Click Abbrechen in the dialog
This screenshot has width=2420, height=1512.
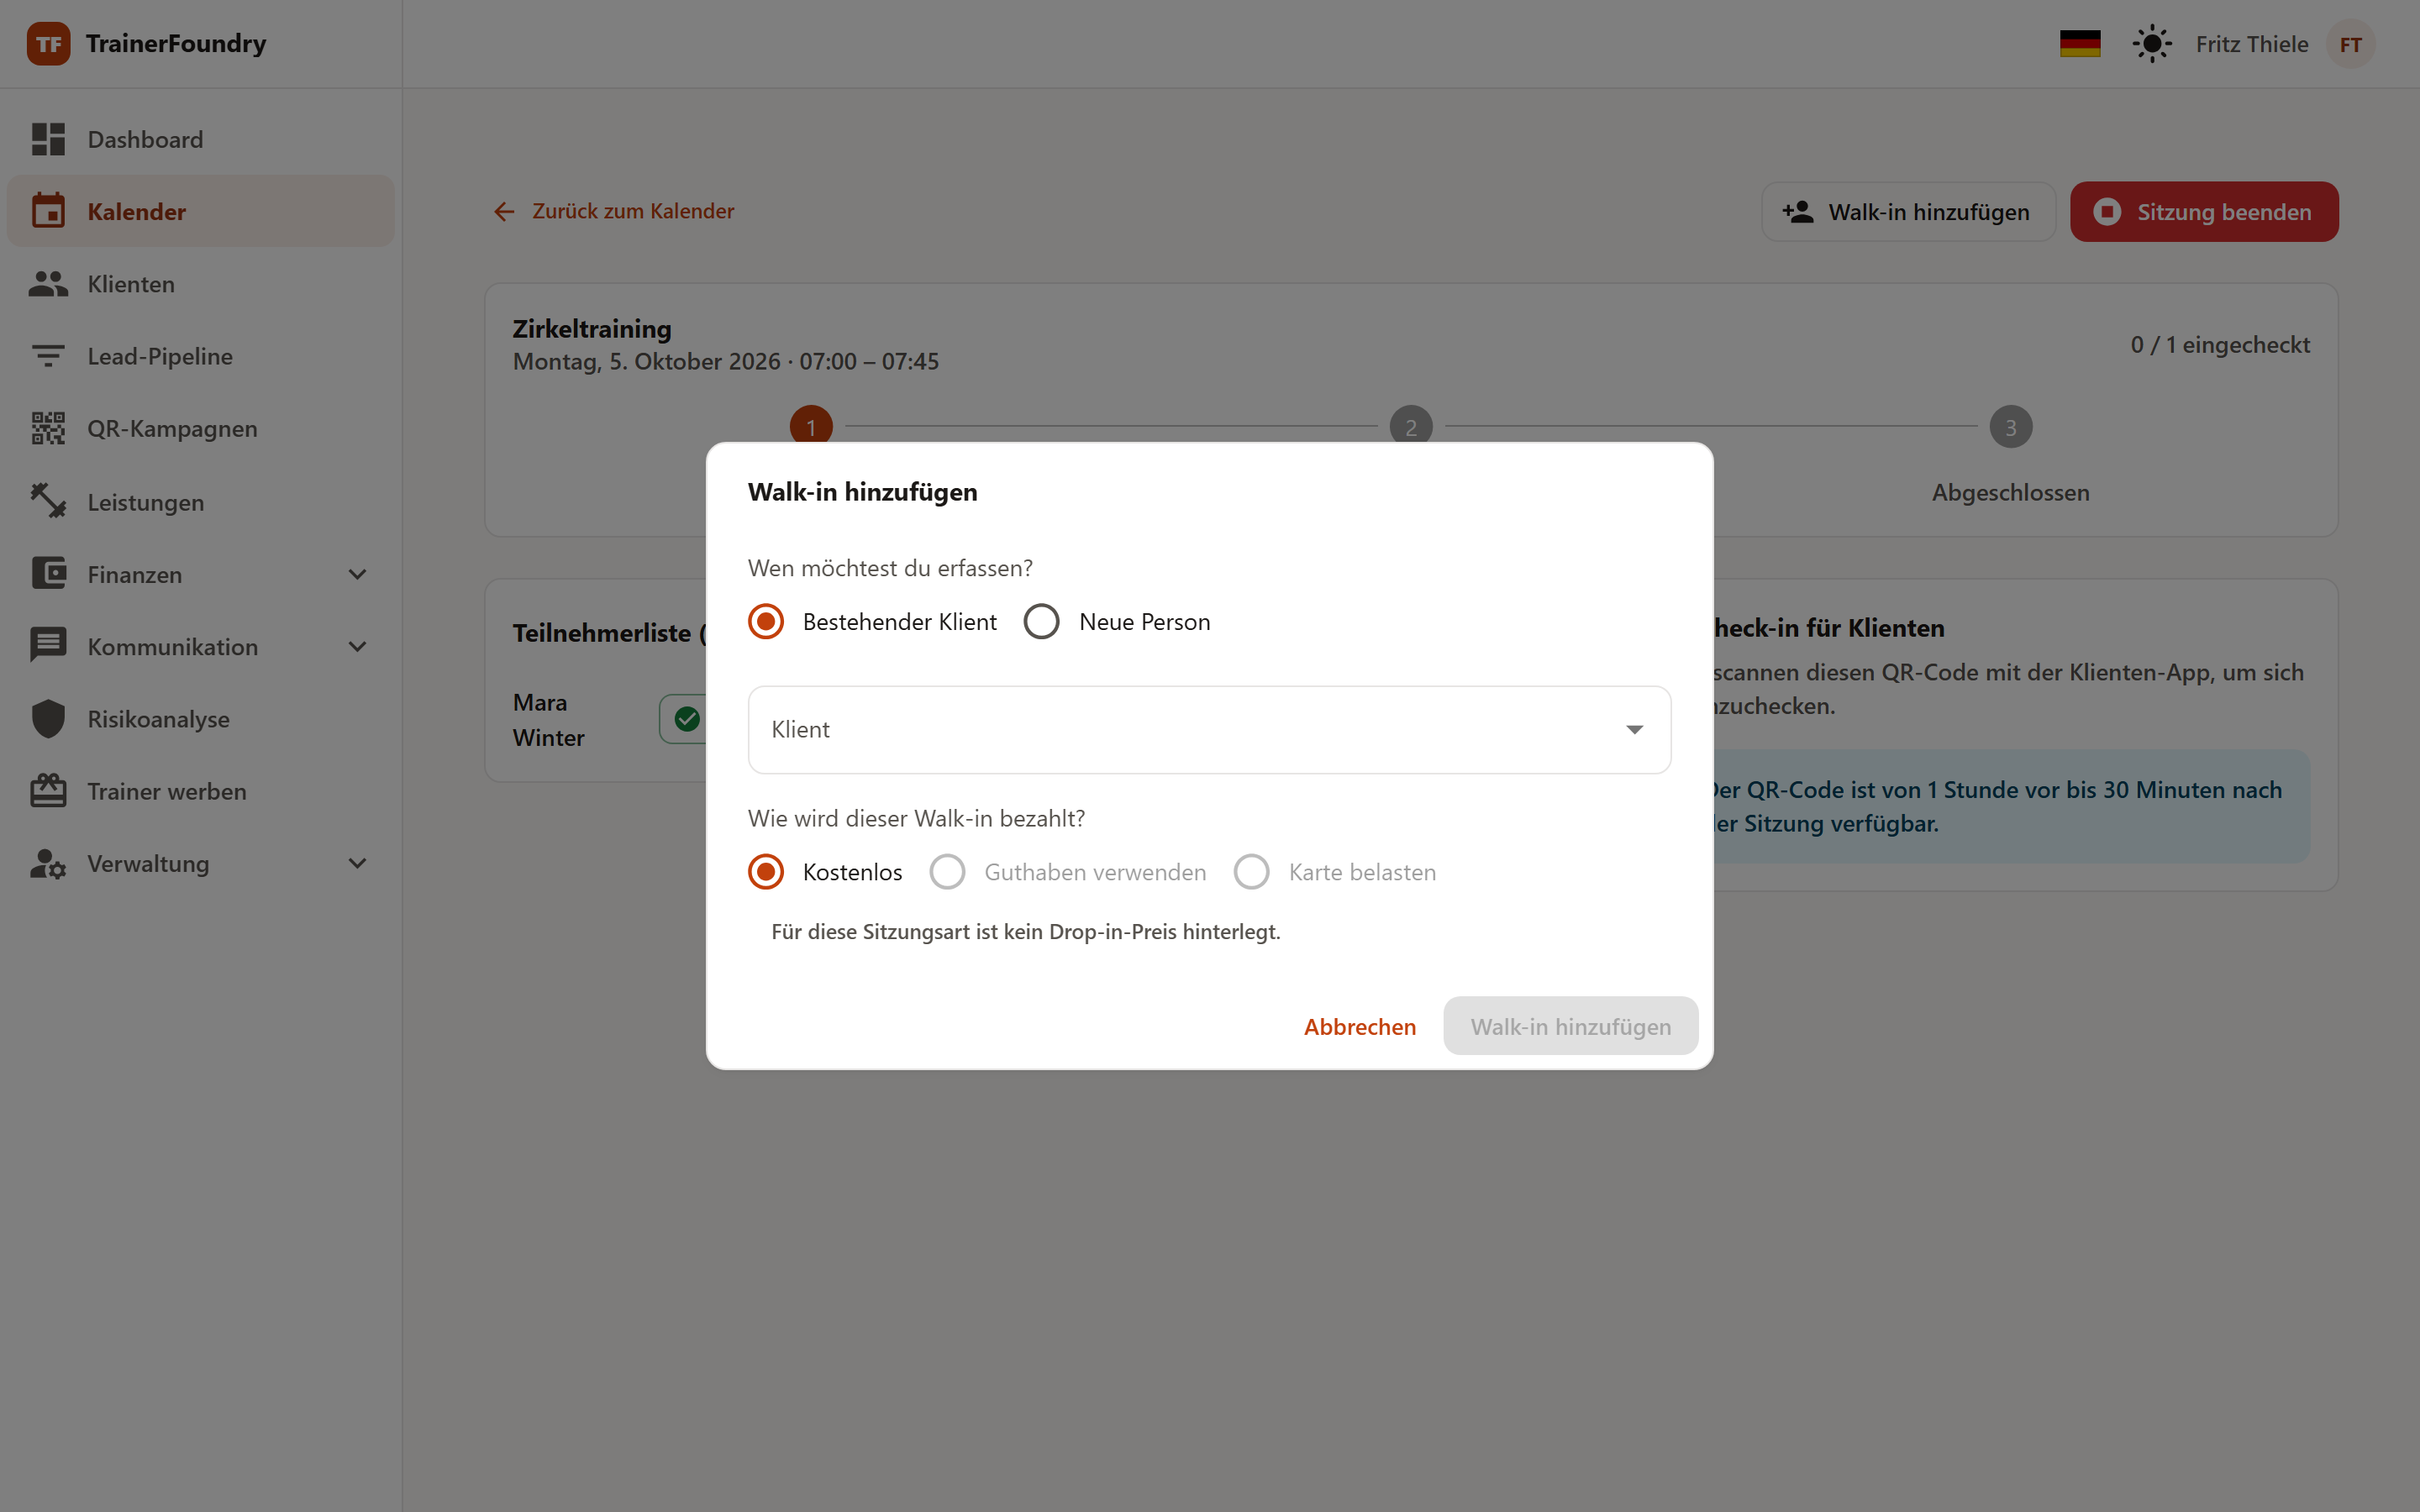point(1359,1026)
